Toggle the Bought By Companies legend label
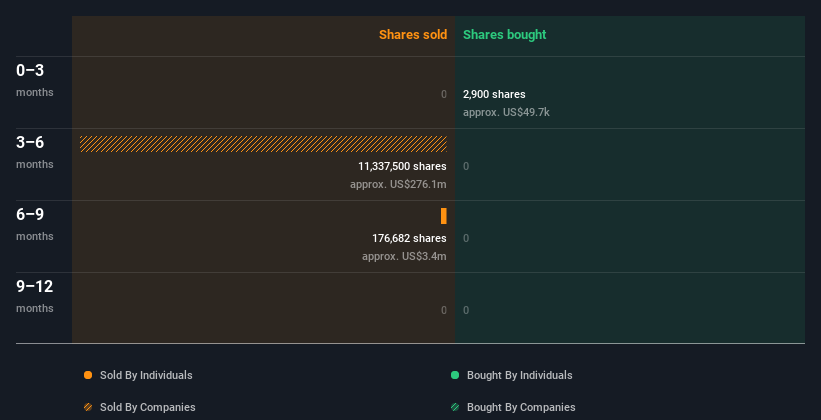 [521, 407]
